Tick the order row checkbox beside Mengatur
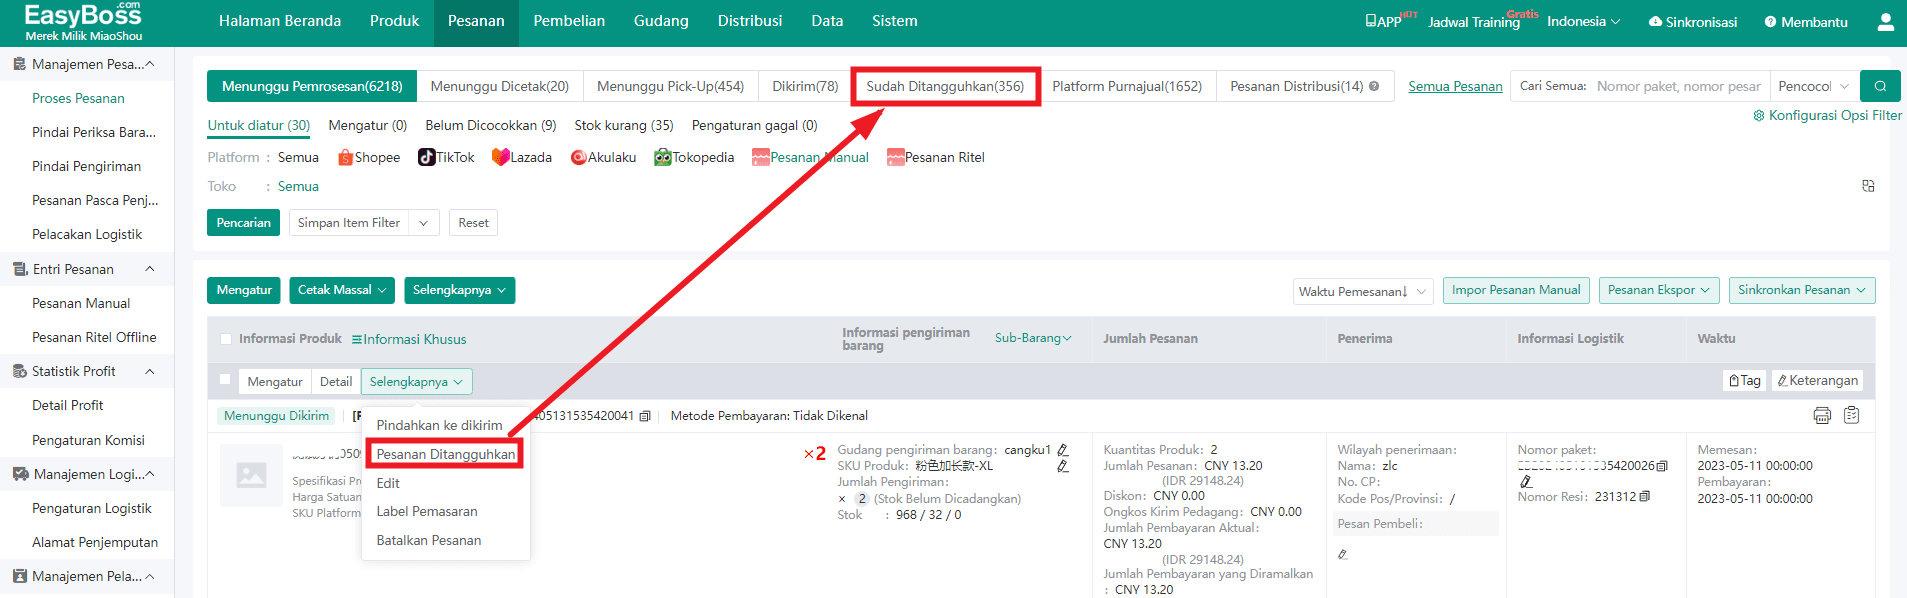 [x=225, y=380]
